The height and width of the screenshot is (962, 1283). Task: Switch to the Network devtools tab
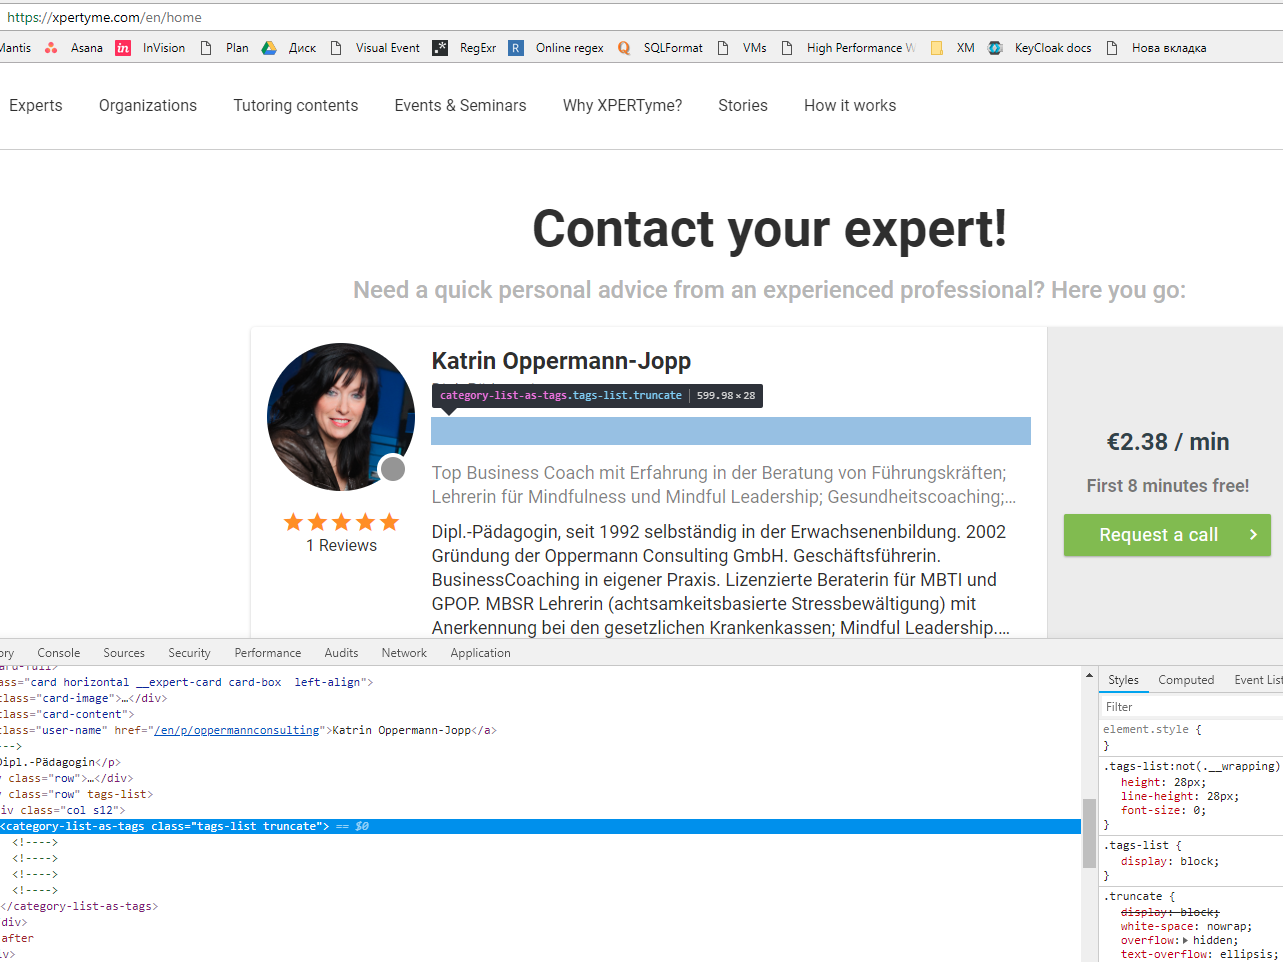point(404,653)
